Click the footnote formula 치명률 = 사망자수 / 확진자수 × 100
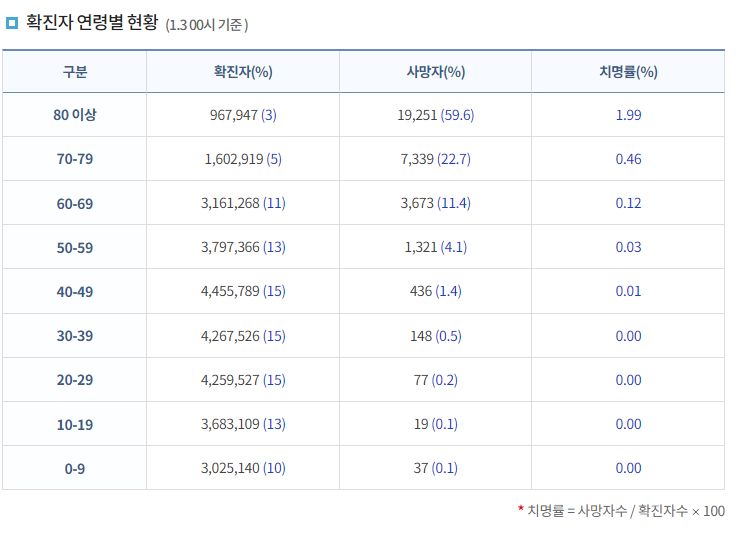The image size is (737, 533). pos(626,510)
